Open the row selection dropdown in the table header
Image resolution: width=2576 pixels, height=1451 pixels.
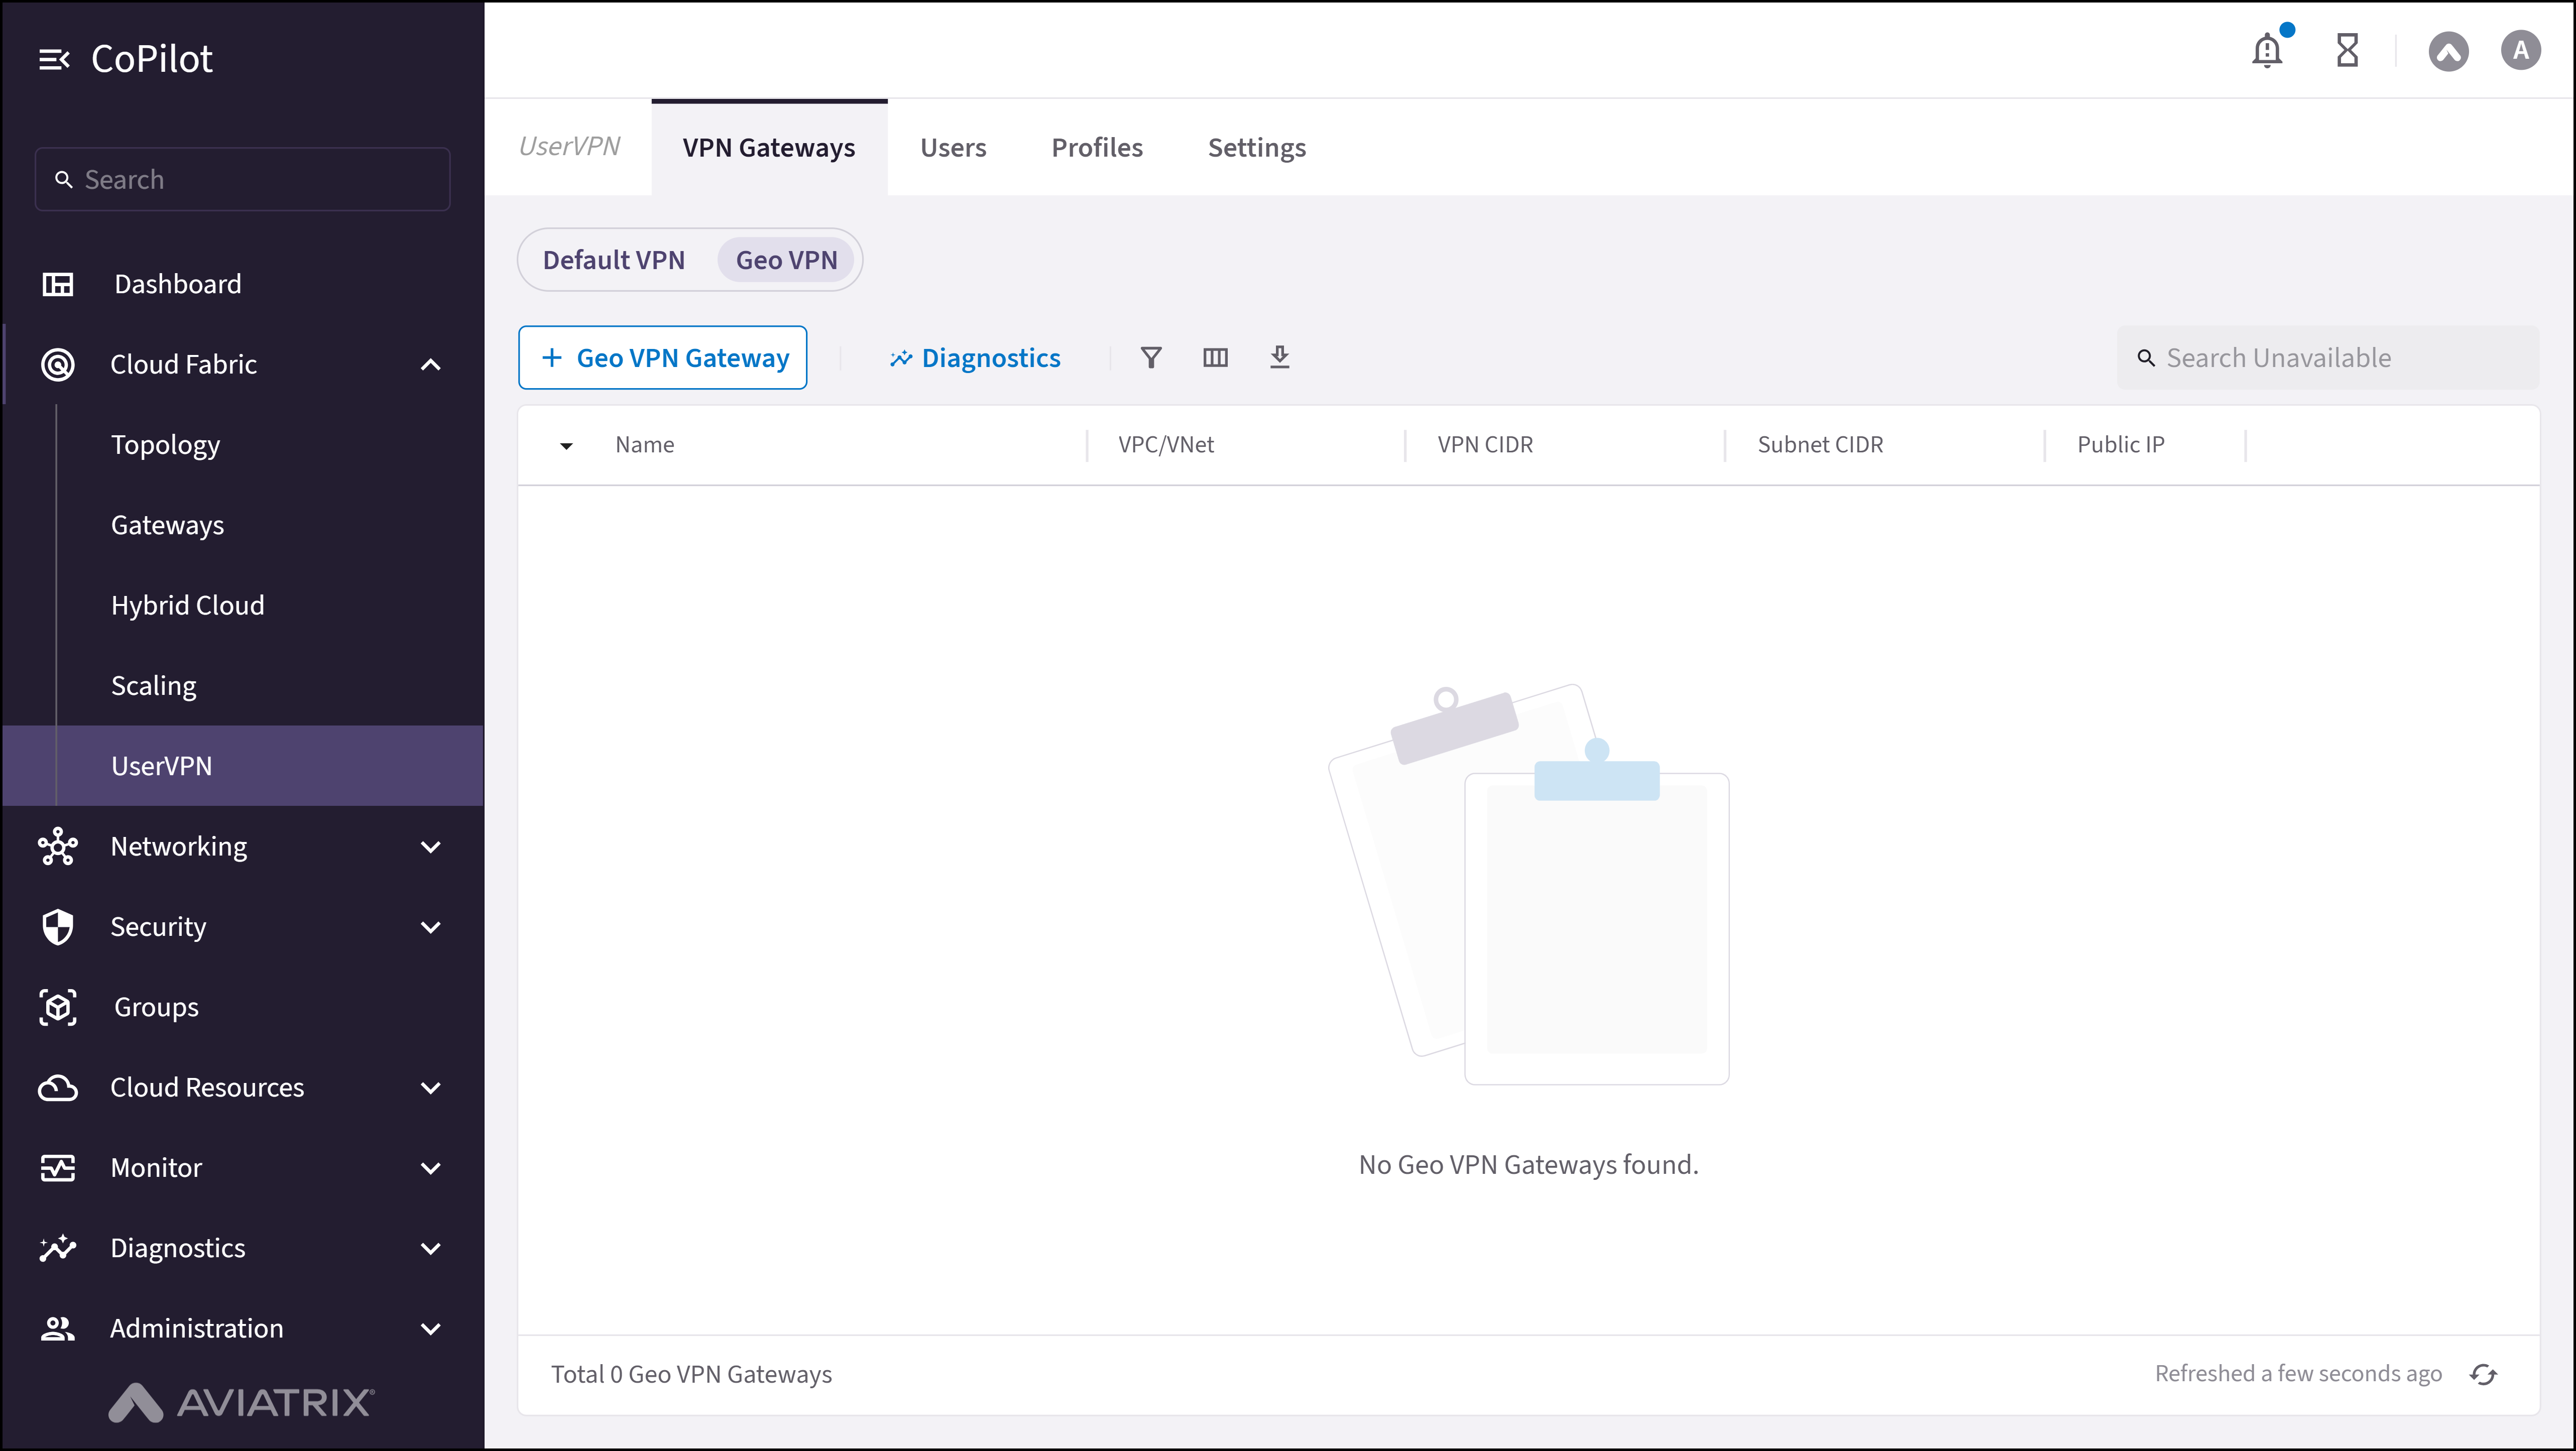566,445
